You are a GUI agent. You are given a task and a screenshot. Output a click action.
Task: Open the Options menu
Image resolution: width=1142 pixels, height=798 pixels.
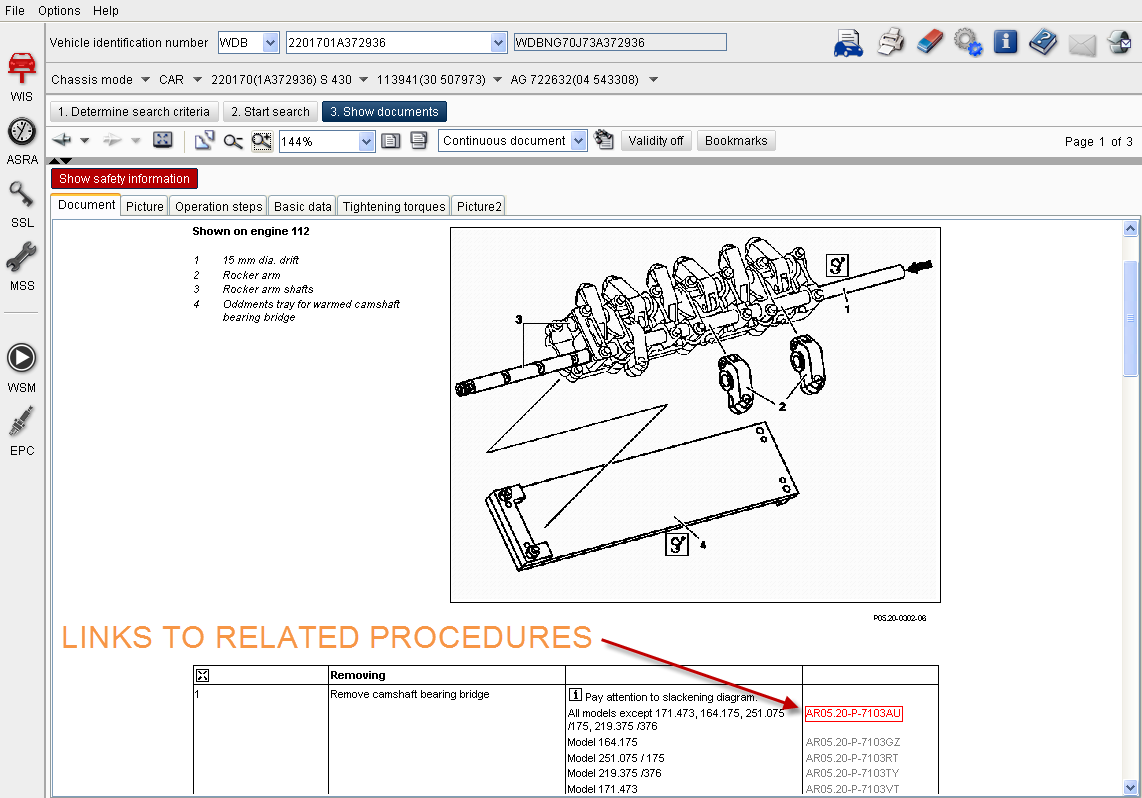pyautogui.click(x=59, y=10)
